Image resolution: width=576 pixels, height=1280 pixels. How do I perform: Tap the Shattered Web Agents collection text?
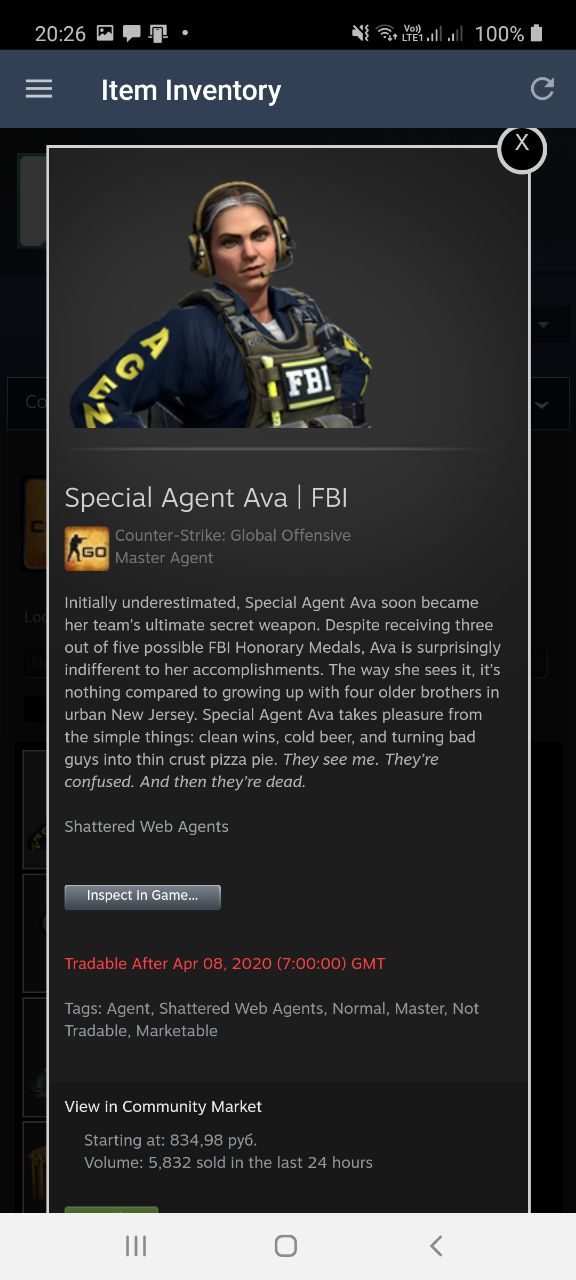point(146,826)
